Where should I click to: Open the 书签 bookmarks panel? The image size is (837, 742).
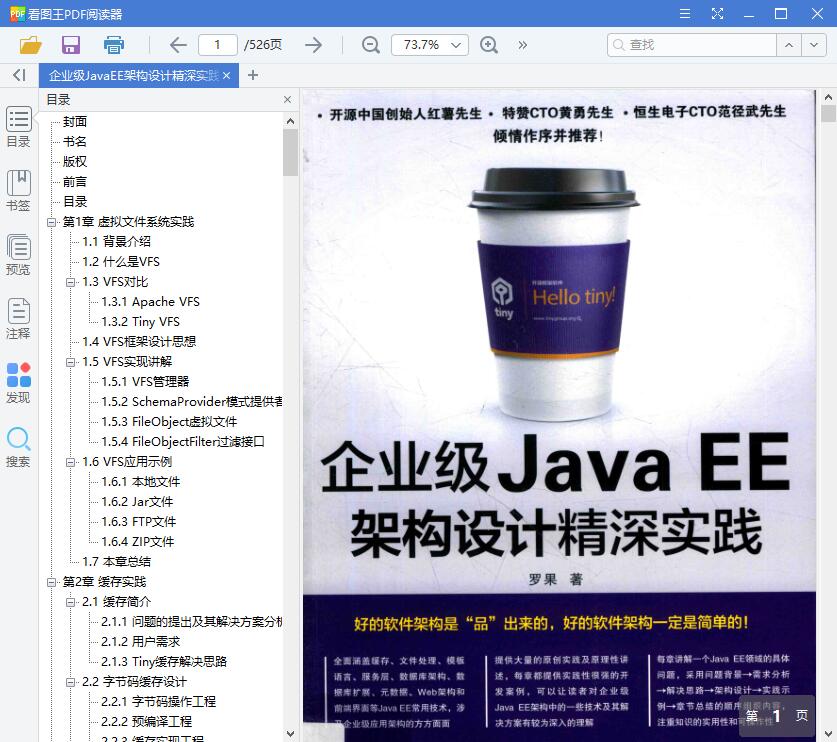18,191
